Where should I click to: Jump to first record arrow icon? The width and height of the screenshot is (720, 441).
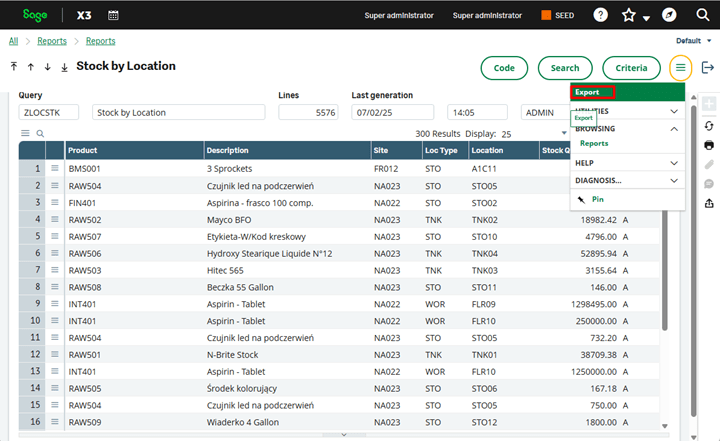pyautogui.click(x=14, y=67)
